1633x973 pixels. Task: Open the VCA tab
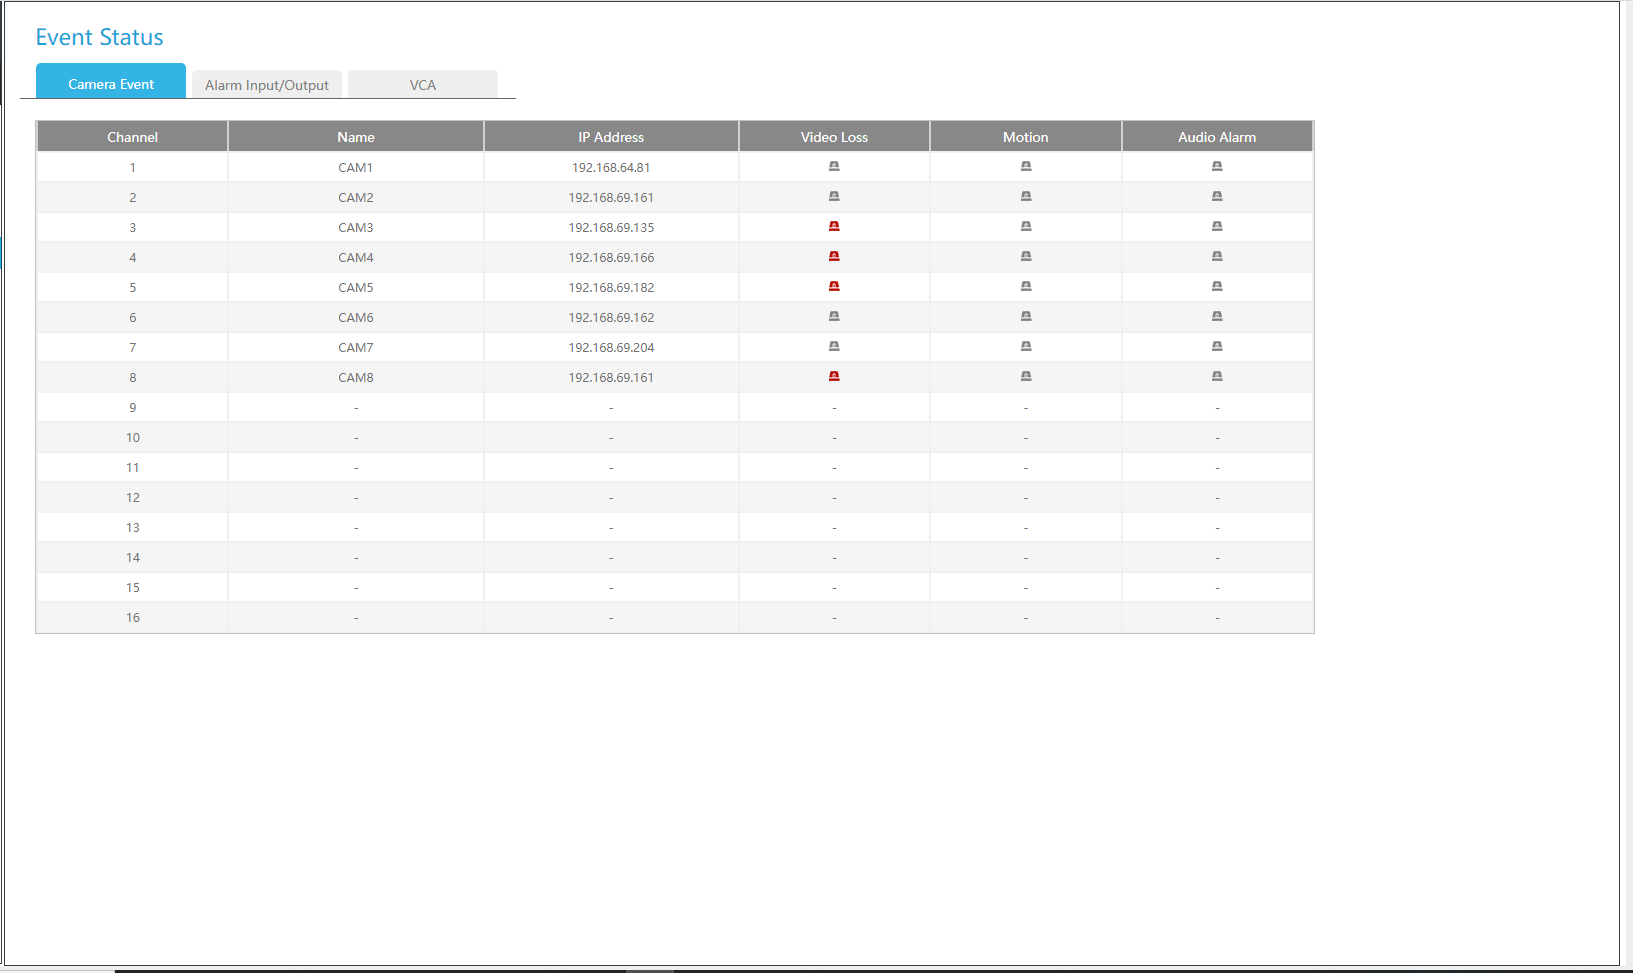click(423, 85)
